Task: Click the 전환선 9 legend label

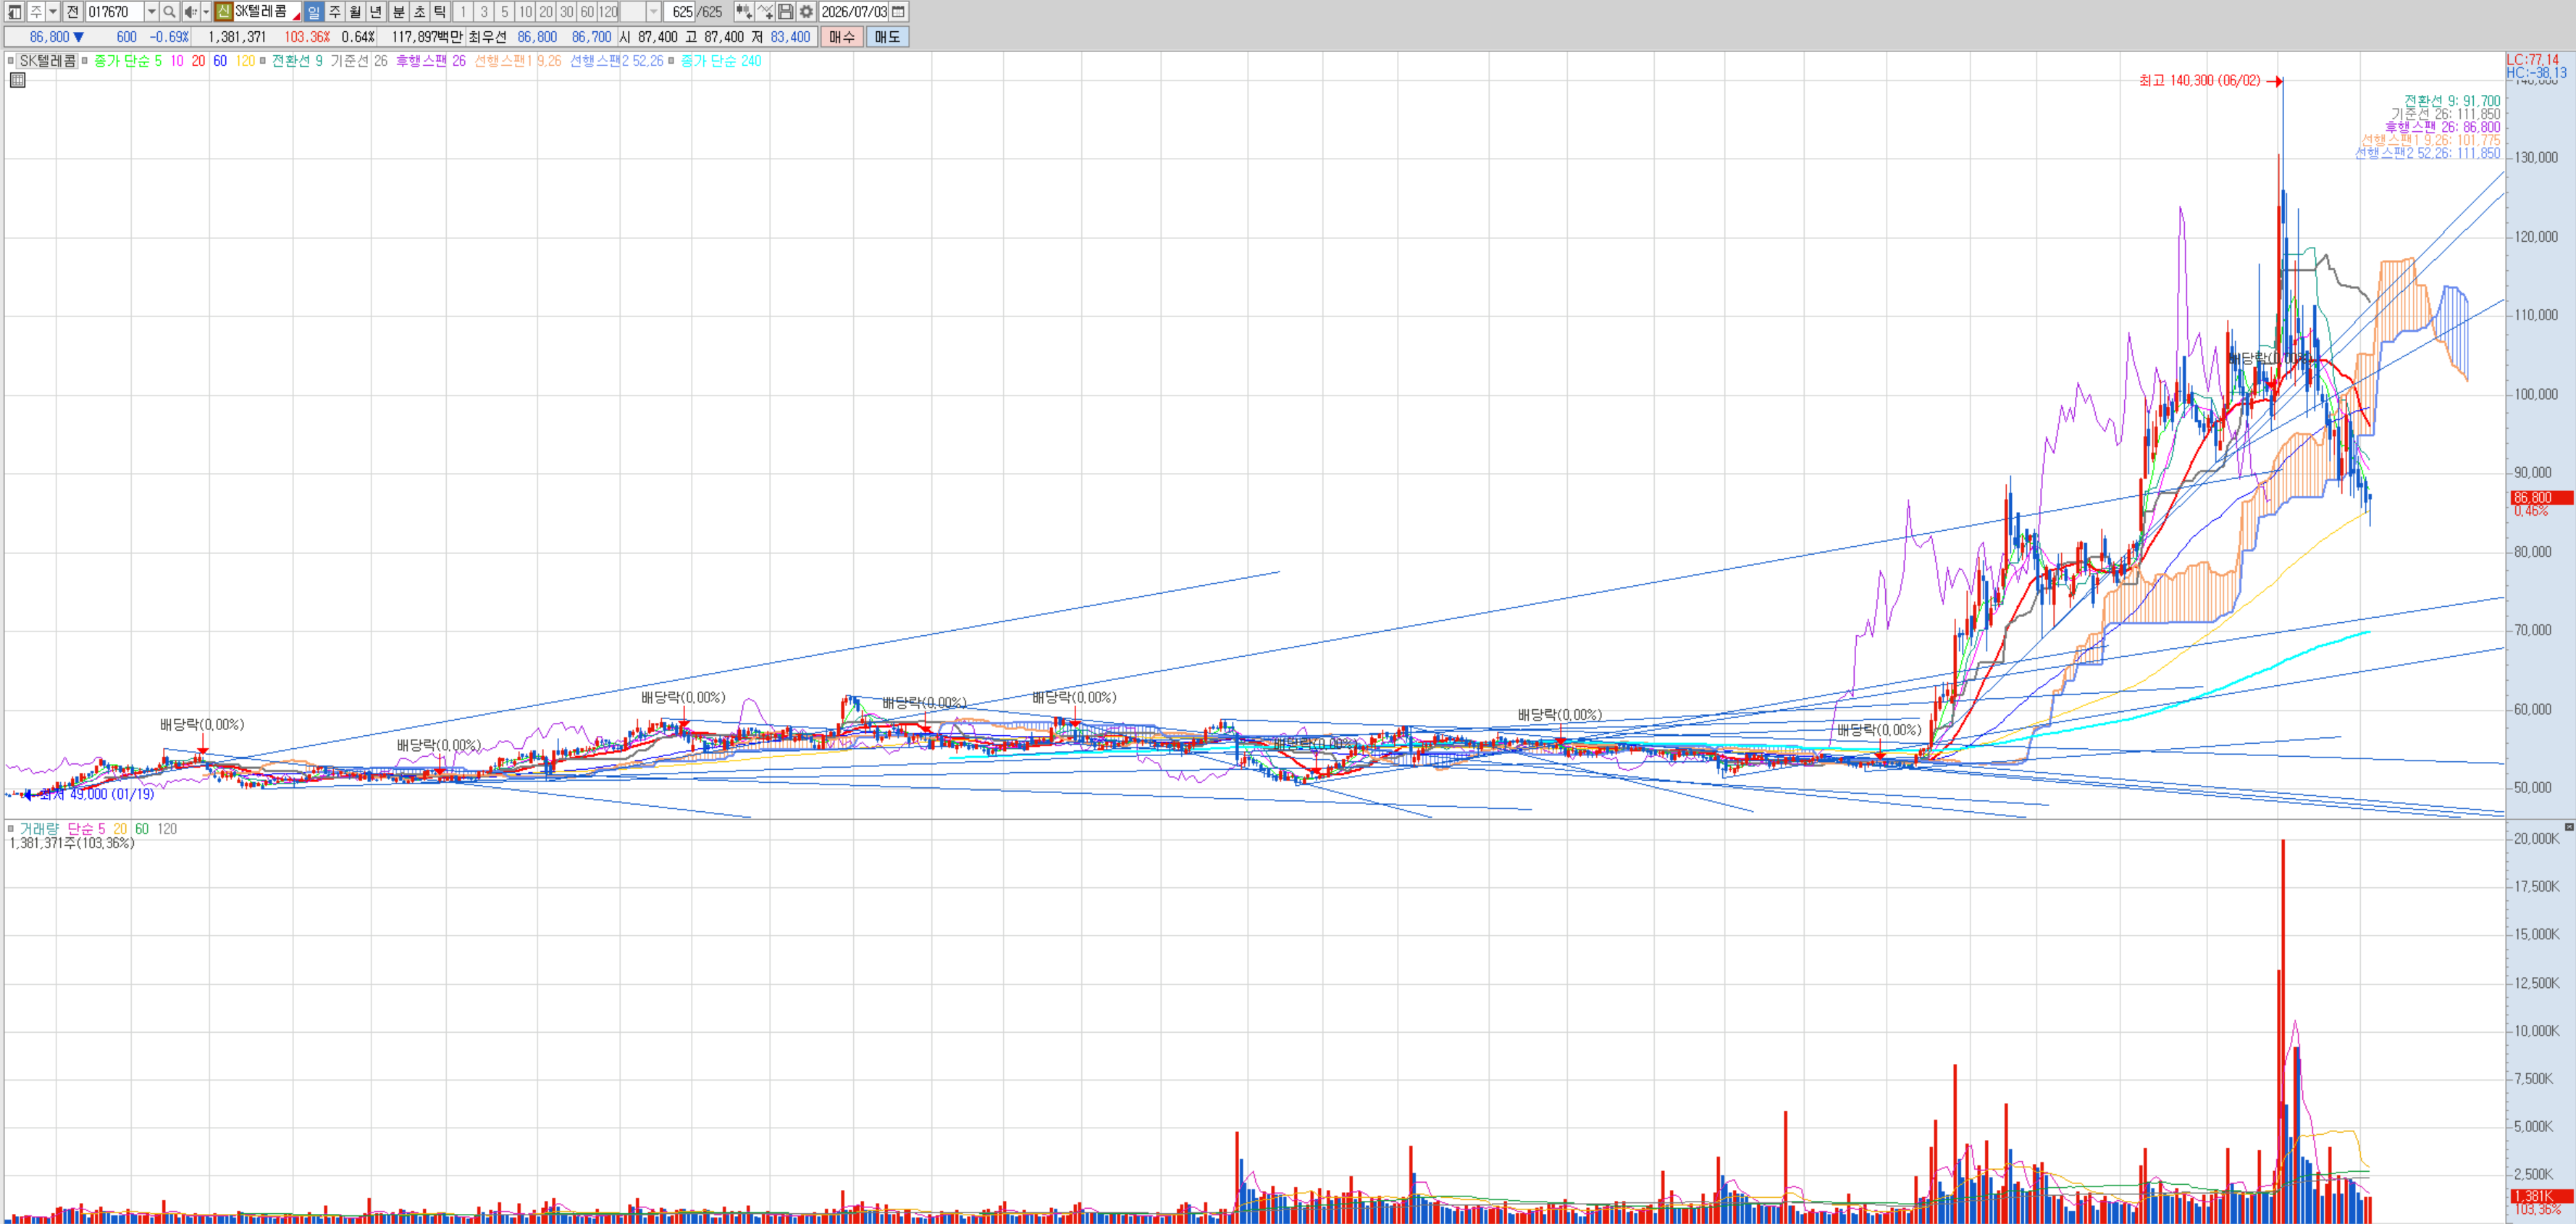Action: pos(297,61)
